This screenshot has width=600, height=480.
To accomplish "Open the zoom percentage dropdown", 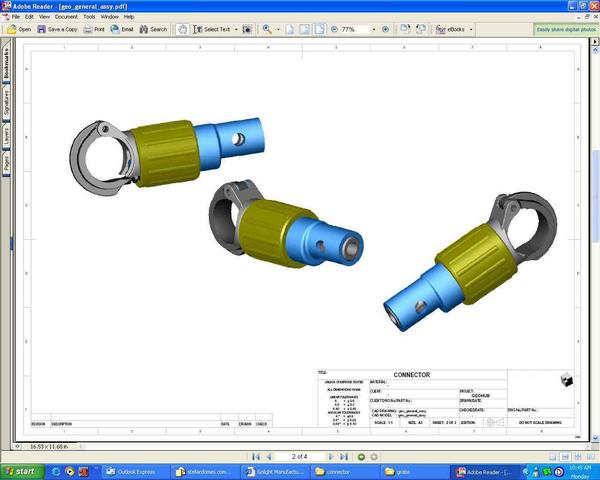I will click(x=374, y=29).
